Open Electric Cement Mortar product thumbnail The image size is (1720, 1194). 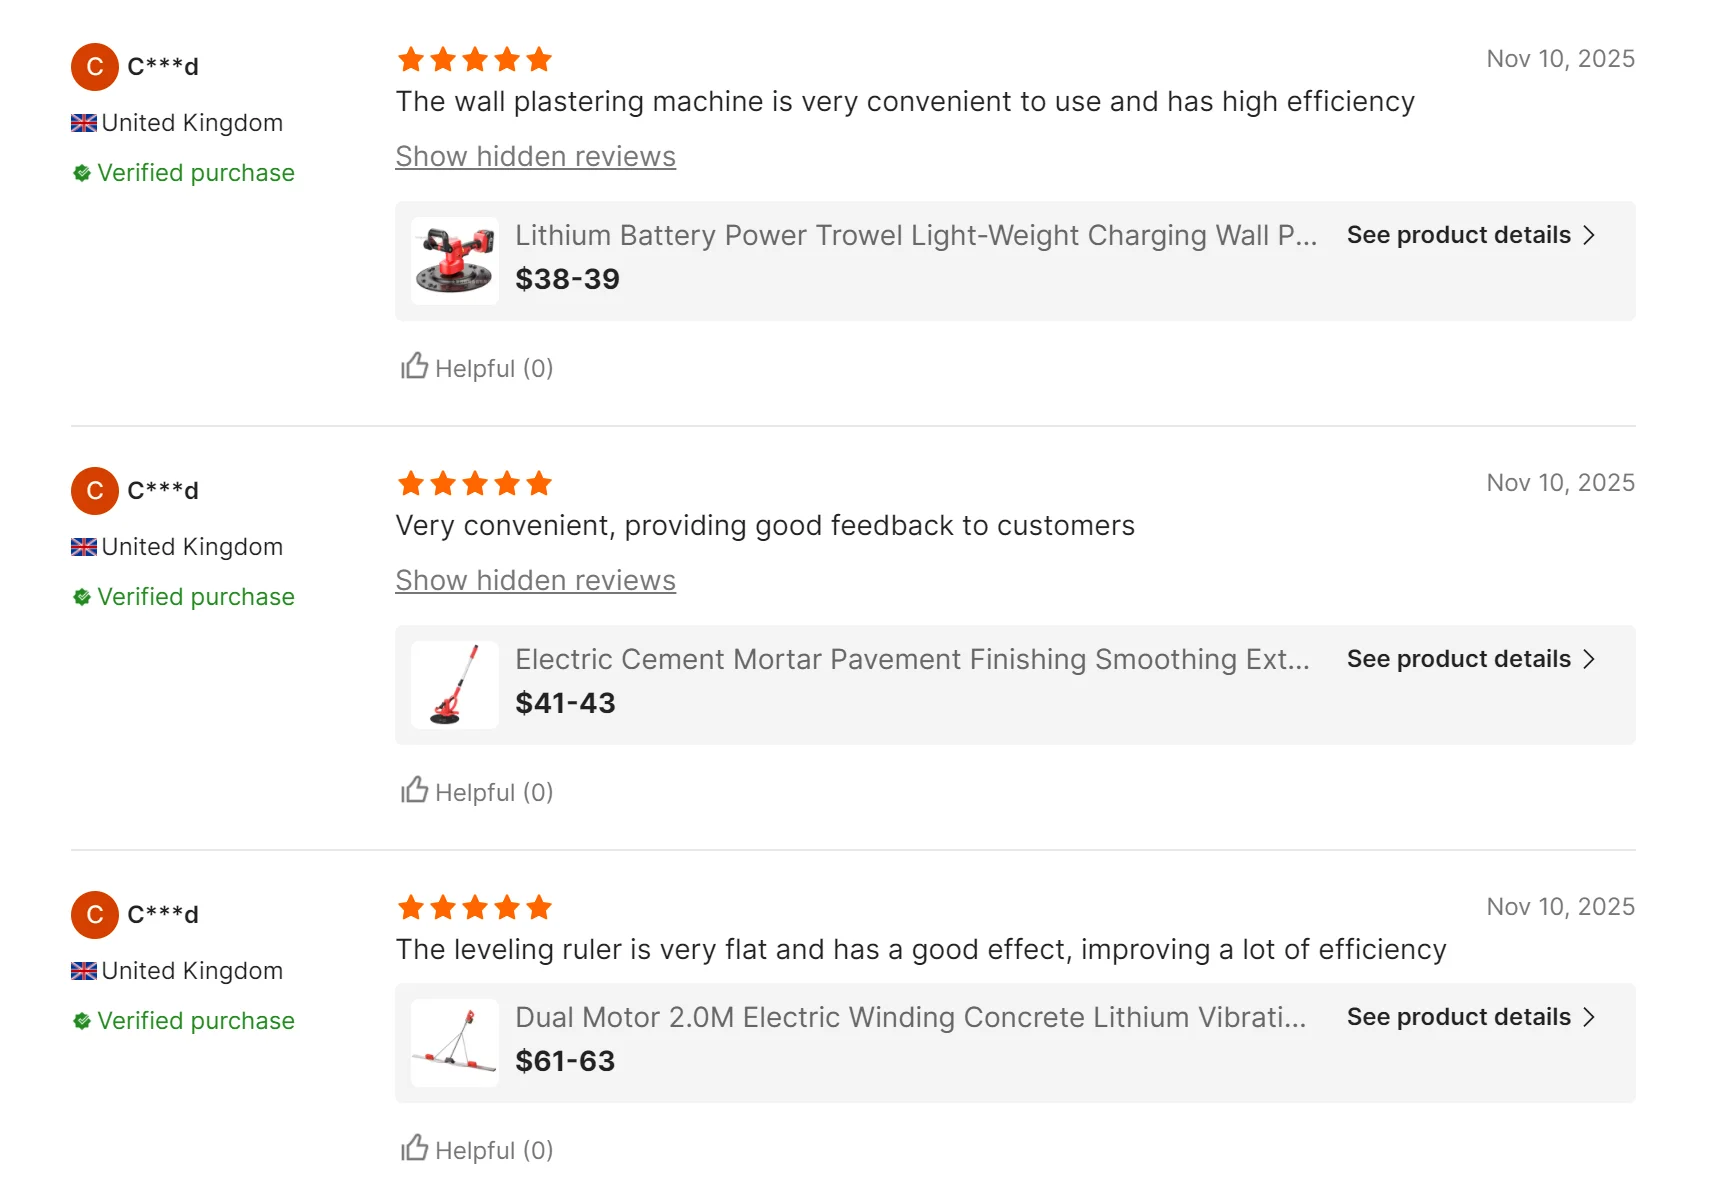(x=454, y=685)
